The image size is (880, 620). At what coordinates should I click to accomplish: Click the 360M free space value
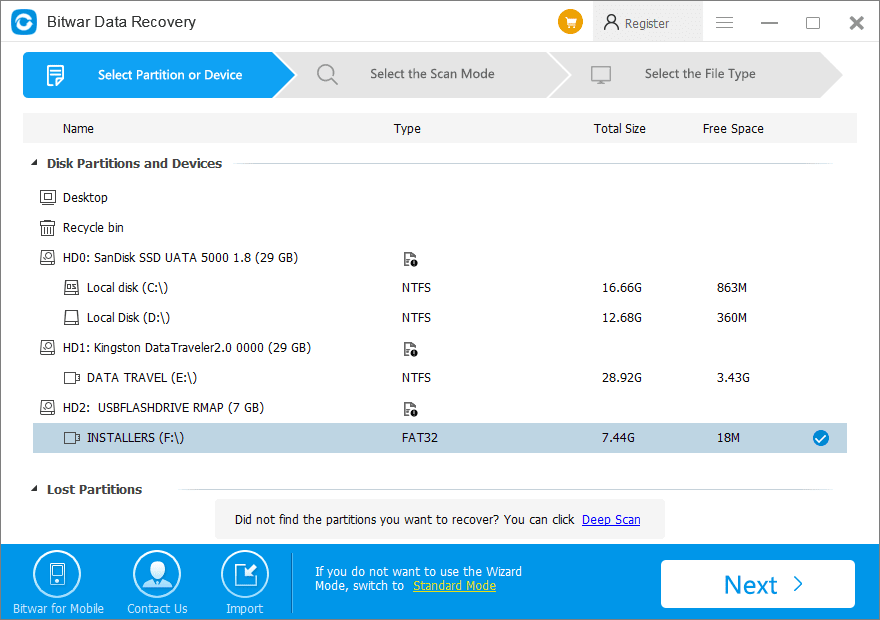(732, 318)
